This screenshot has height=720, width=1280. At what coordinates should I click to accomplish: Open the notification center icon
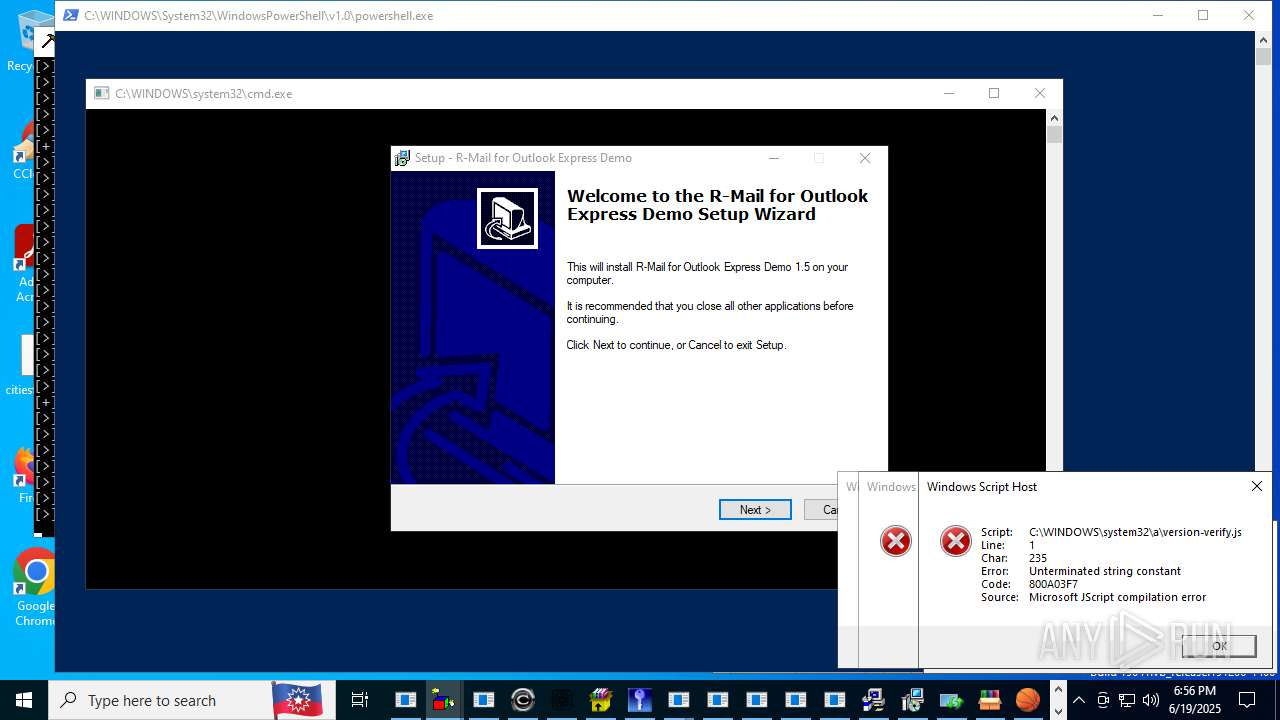[x=1247, y=700]
